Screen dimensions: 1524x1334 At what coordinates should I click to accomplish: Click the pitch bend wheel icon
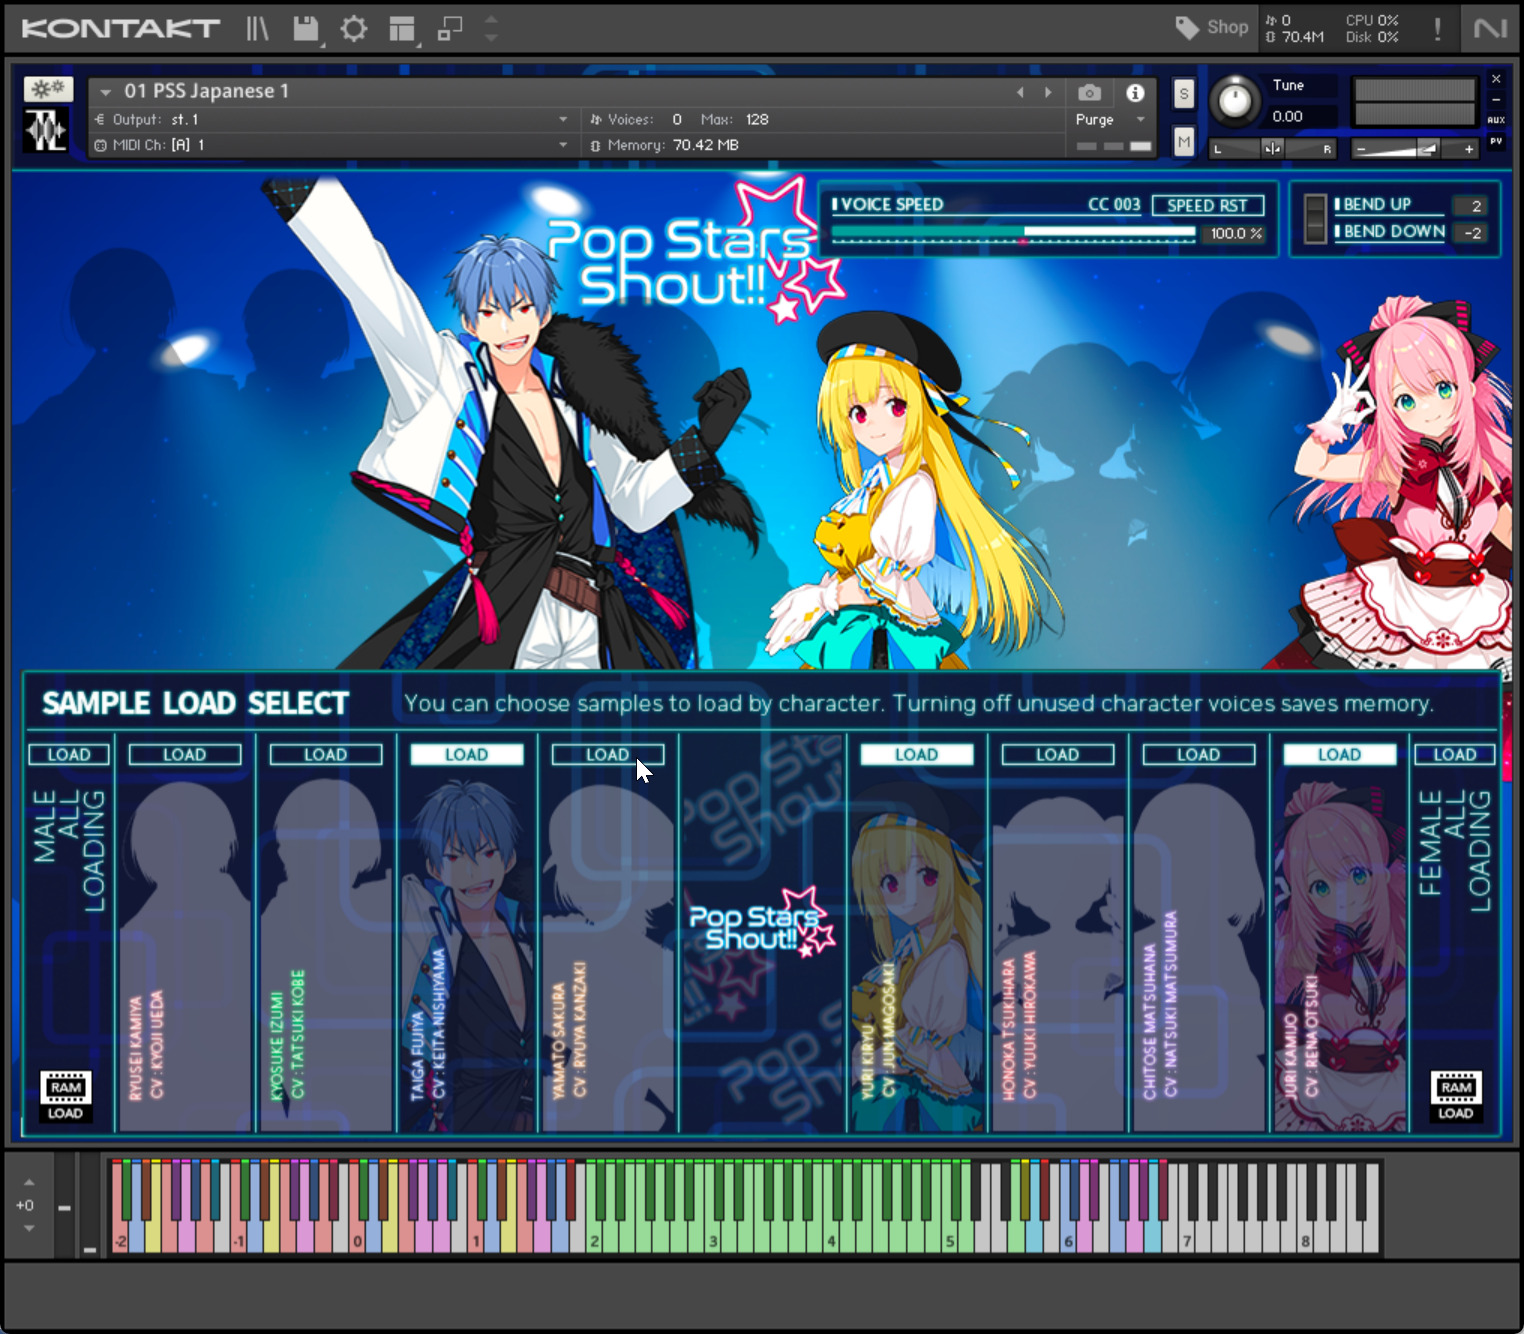tap(1315, 219)
